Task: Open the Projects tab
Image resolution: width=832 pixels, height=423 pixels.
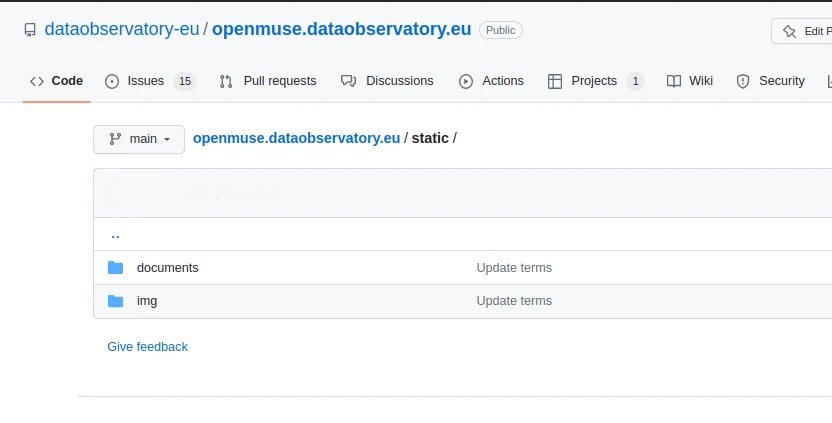Action: click(x=595, y=81)
